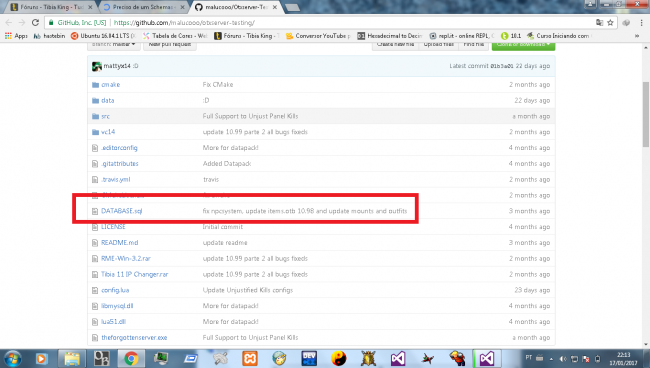Open the config.lua file
Viewport: 650px width, 368px height.
115,290
